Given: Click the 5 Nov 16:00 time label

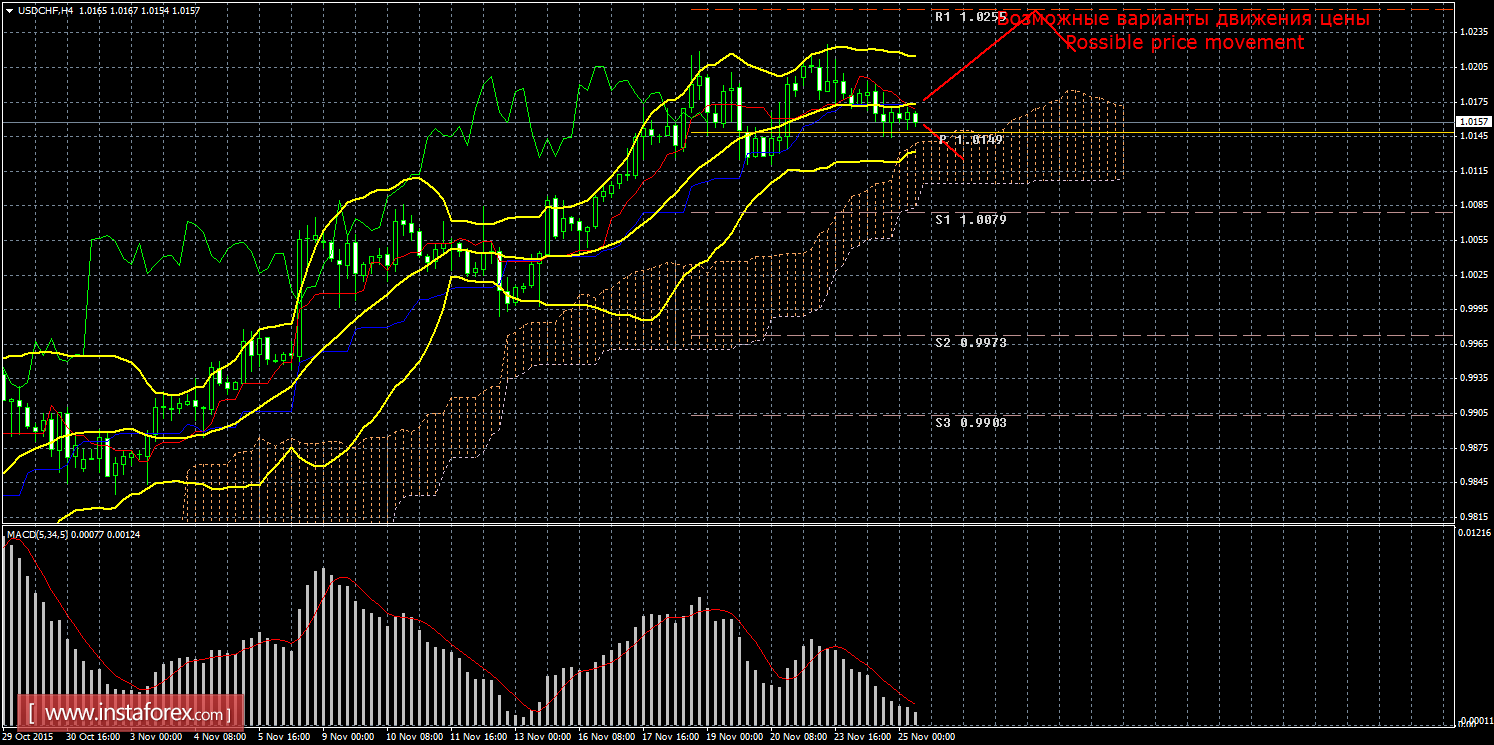Looking at the screenshot, I should click(x=284, y=737).
